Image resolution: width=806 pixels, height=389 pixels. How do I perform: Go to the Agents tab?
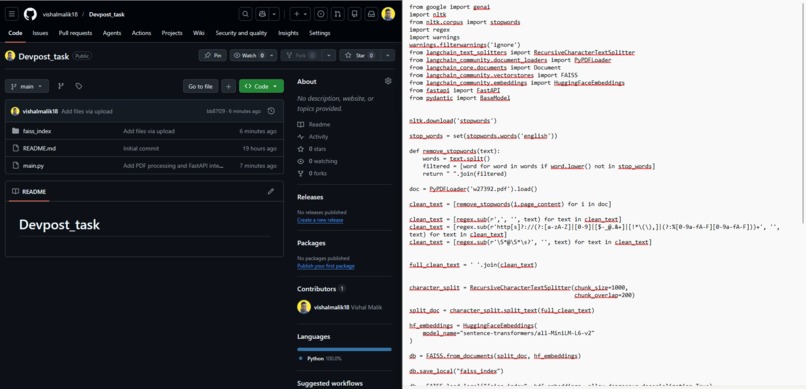[x=112, y=33]
